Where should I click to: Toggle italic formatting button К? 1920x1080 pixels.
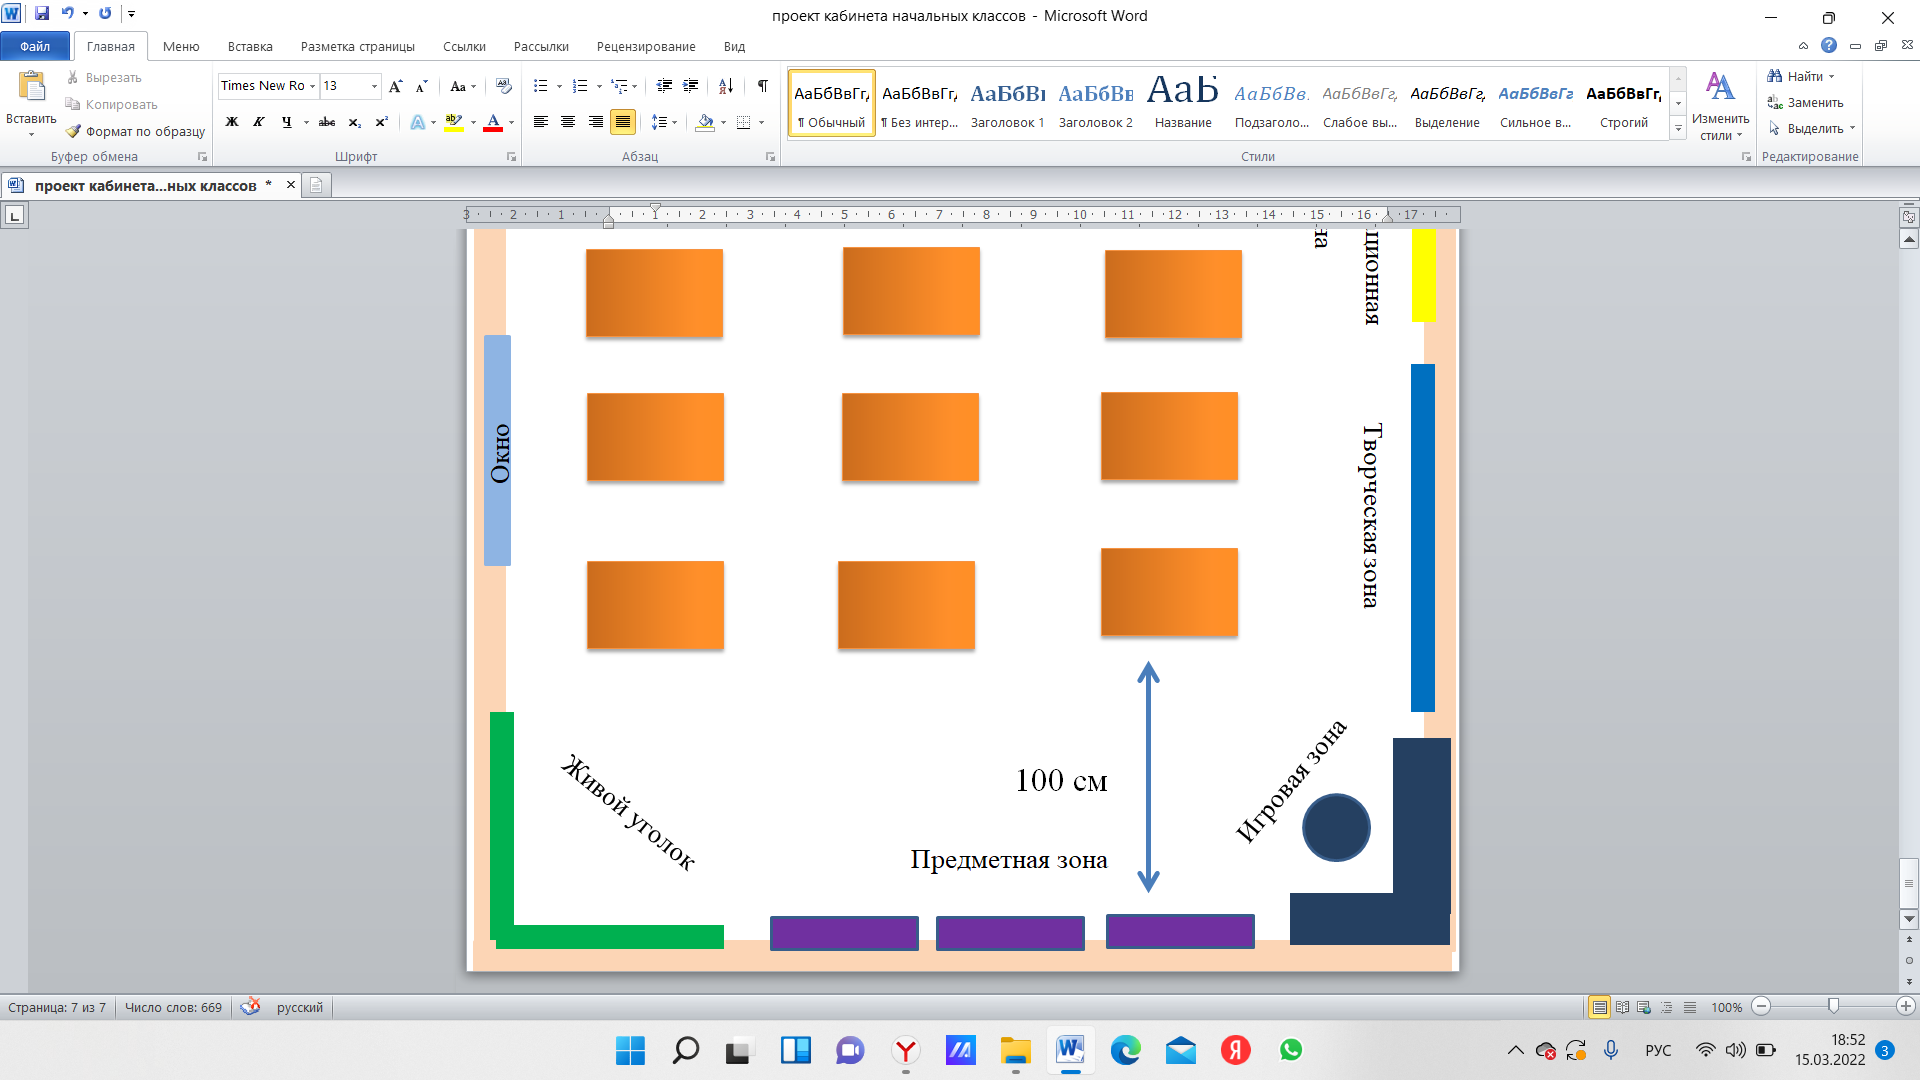tap(259, 122)
